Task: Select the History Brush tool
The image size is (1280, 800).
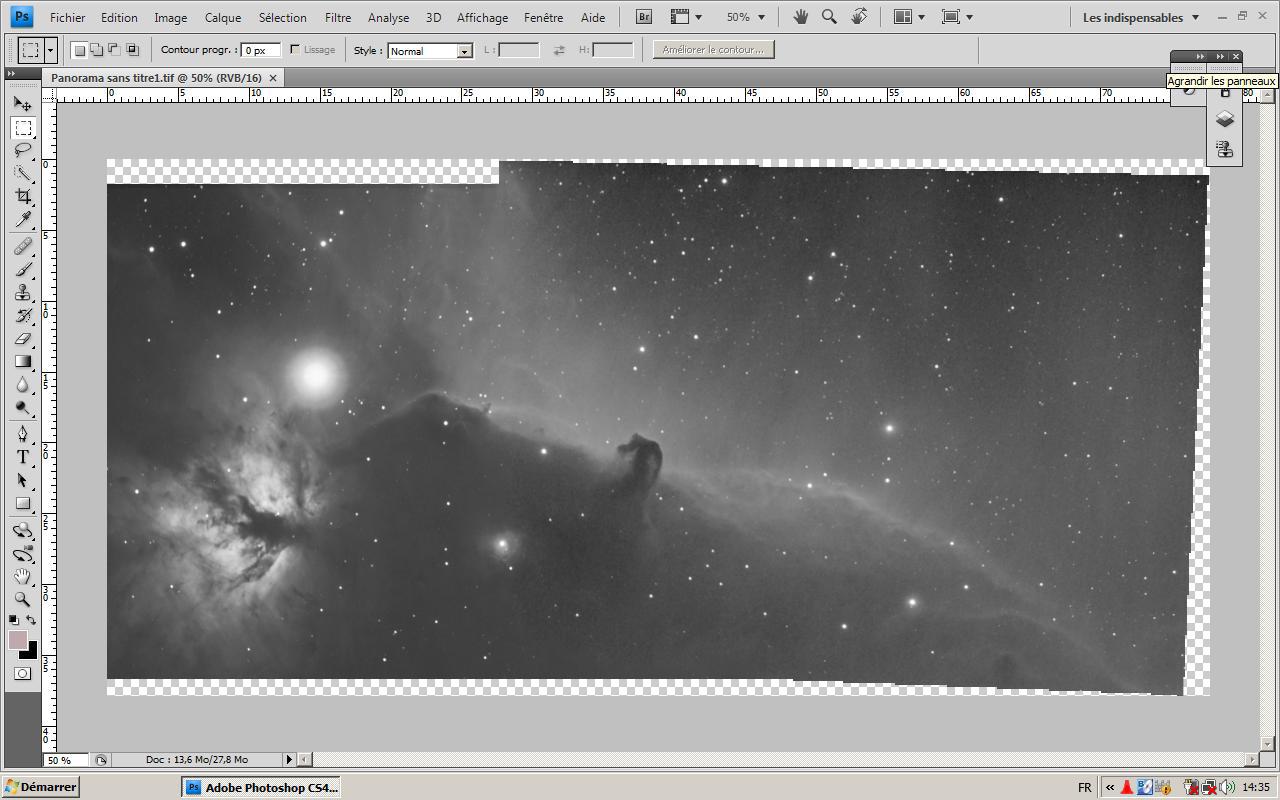Action: (22, 316)
